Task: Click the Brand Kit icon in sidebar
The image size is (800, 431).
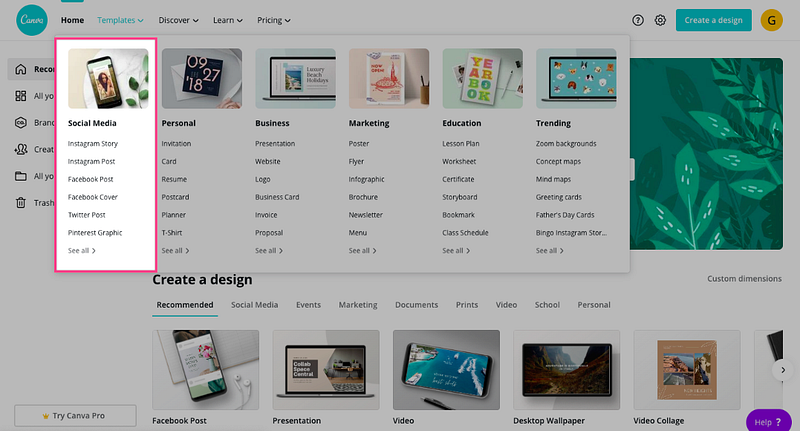Action: (x=20, y=122)
